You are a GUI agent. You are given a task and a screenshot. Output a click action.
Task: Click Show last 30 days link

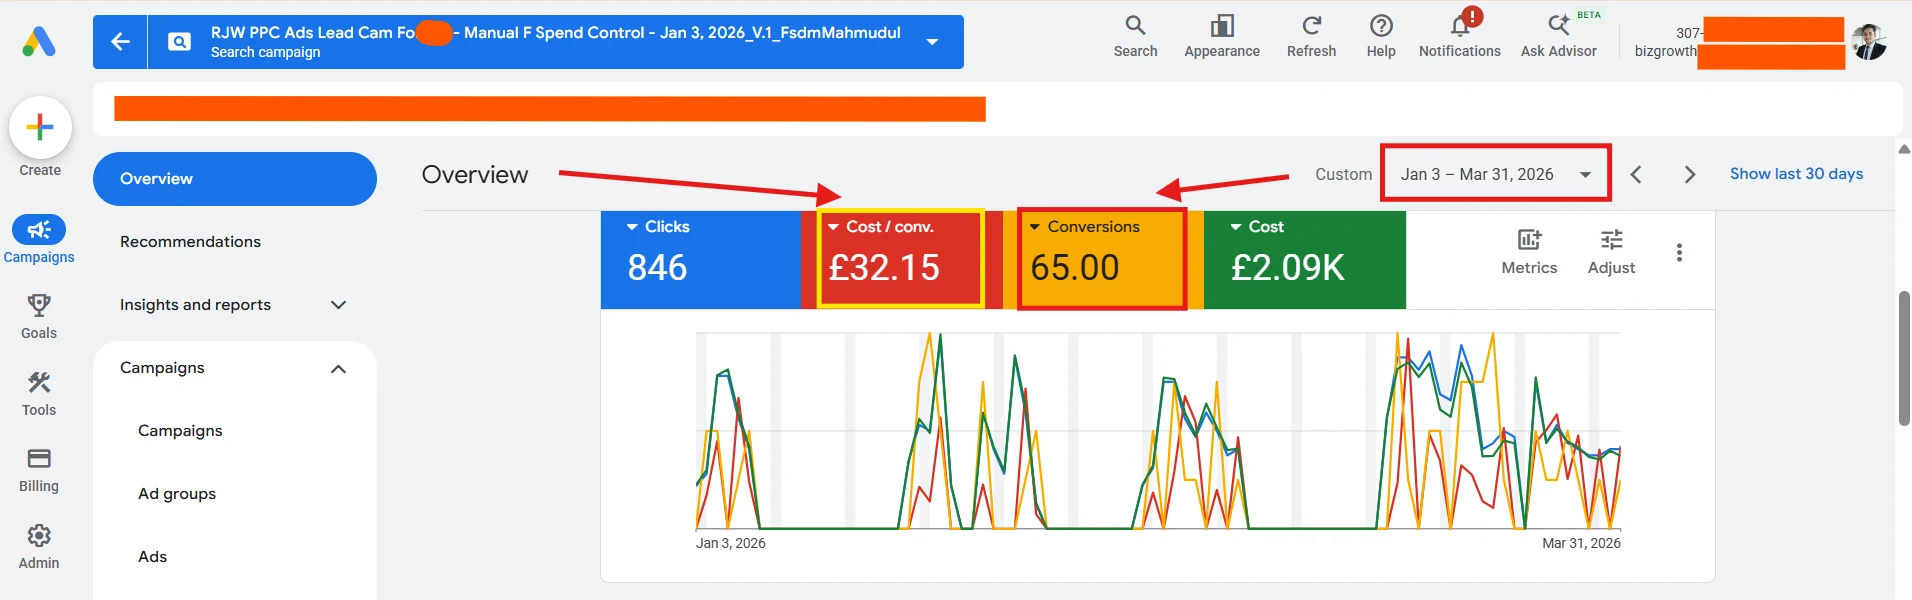1796,174
